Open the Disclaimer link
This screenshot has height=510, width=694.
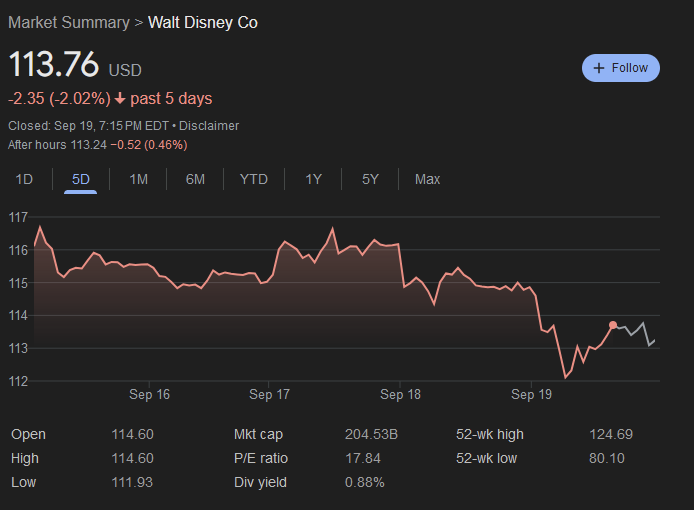[x=209, y=126]
